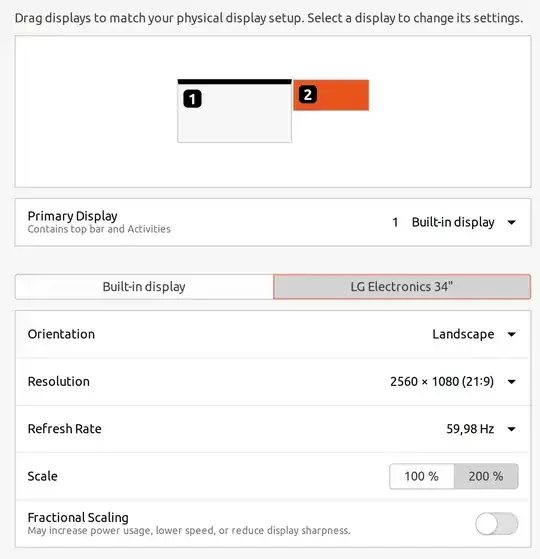Screen dimensions: 540x559
Task: Click the Landscape orientation value
Action: tap(463, 334)
